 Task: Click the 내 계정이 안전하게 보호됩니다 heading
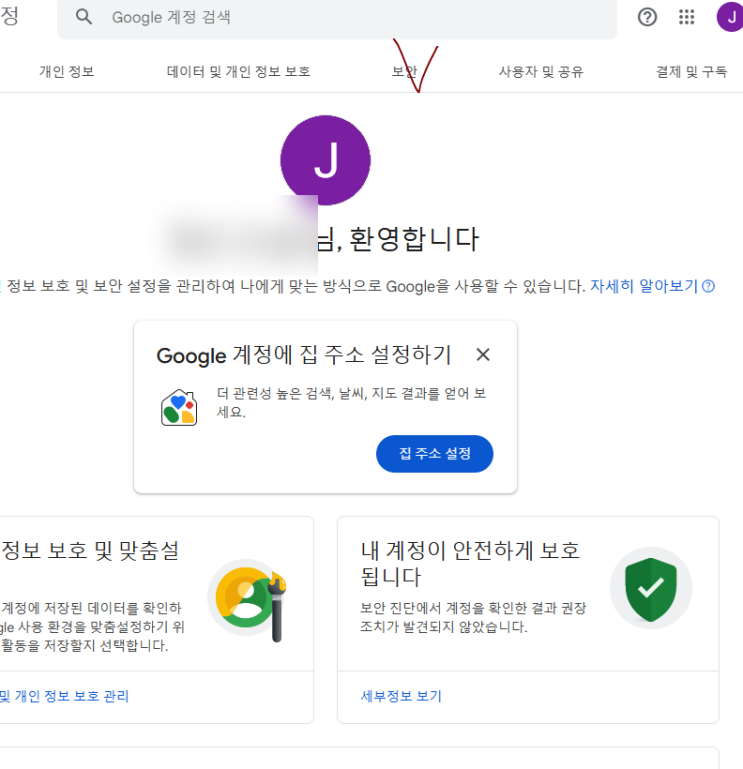[x=470, y=564]
